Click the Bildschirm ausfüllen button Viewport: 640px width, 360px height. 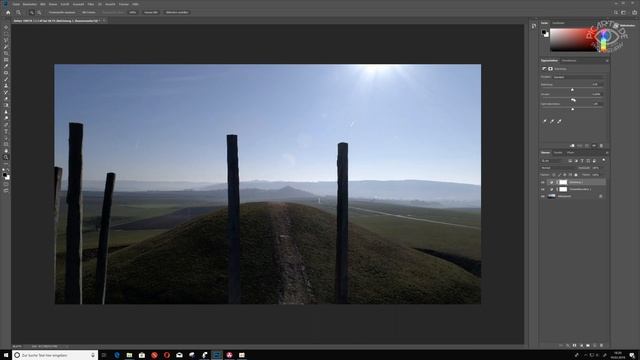177,13
